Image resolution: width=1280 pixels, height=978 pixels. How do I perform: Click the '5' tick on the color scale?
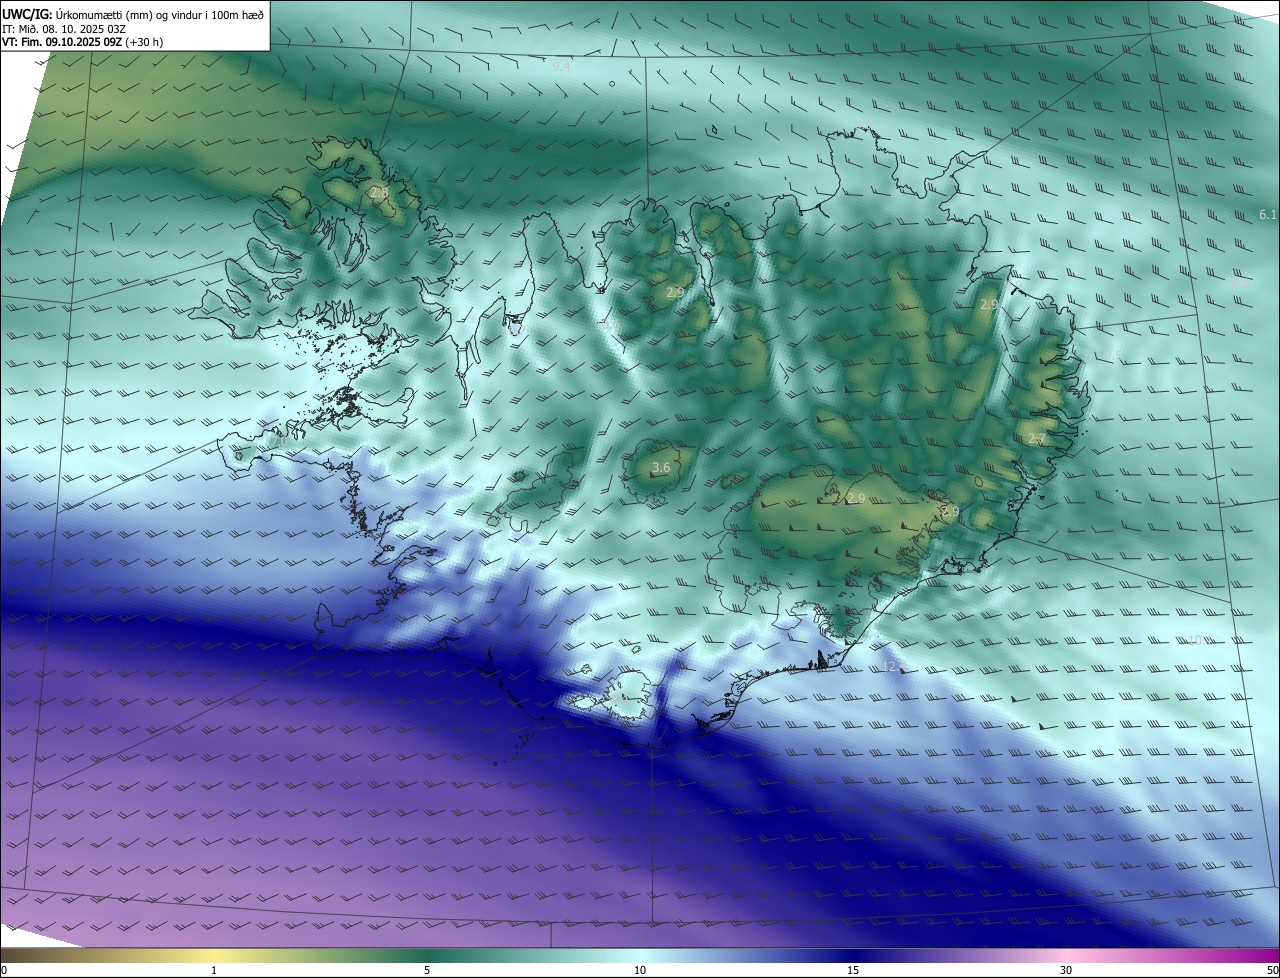(x=427, y=970)
